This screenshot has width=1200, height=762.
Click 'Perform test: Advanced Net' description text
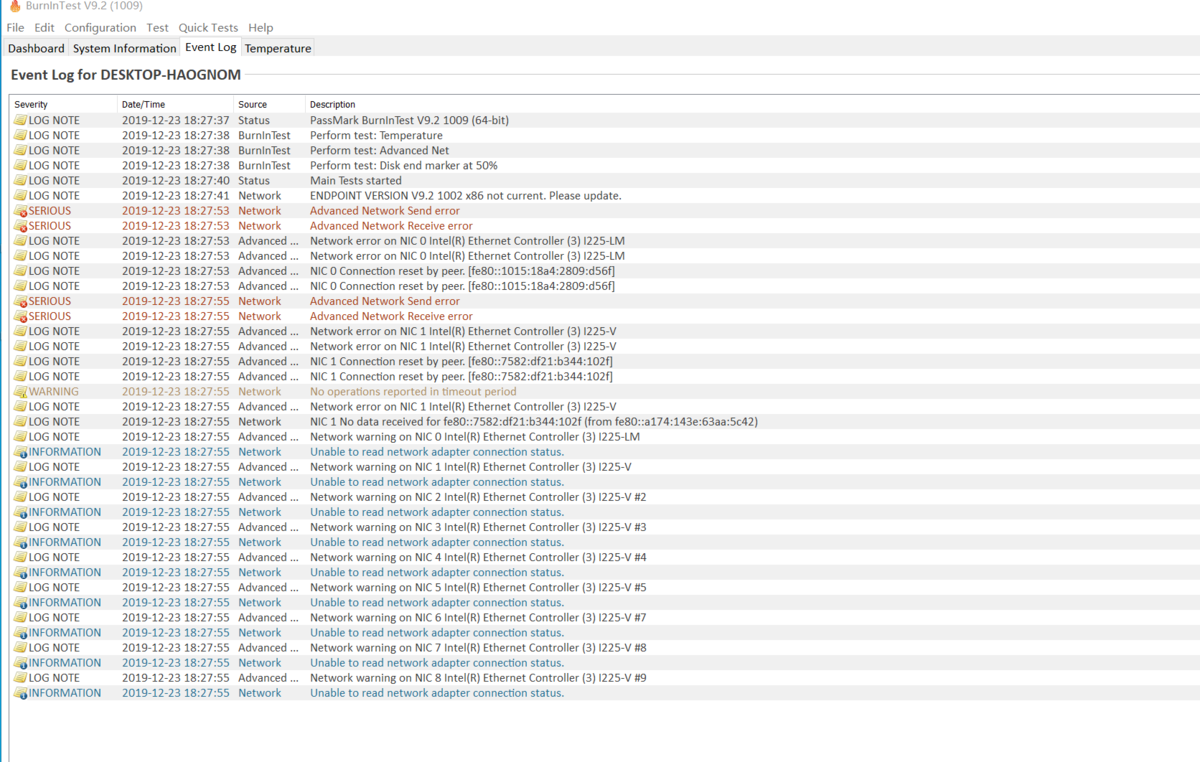[x=379, y=150]
